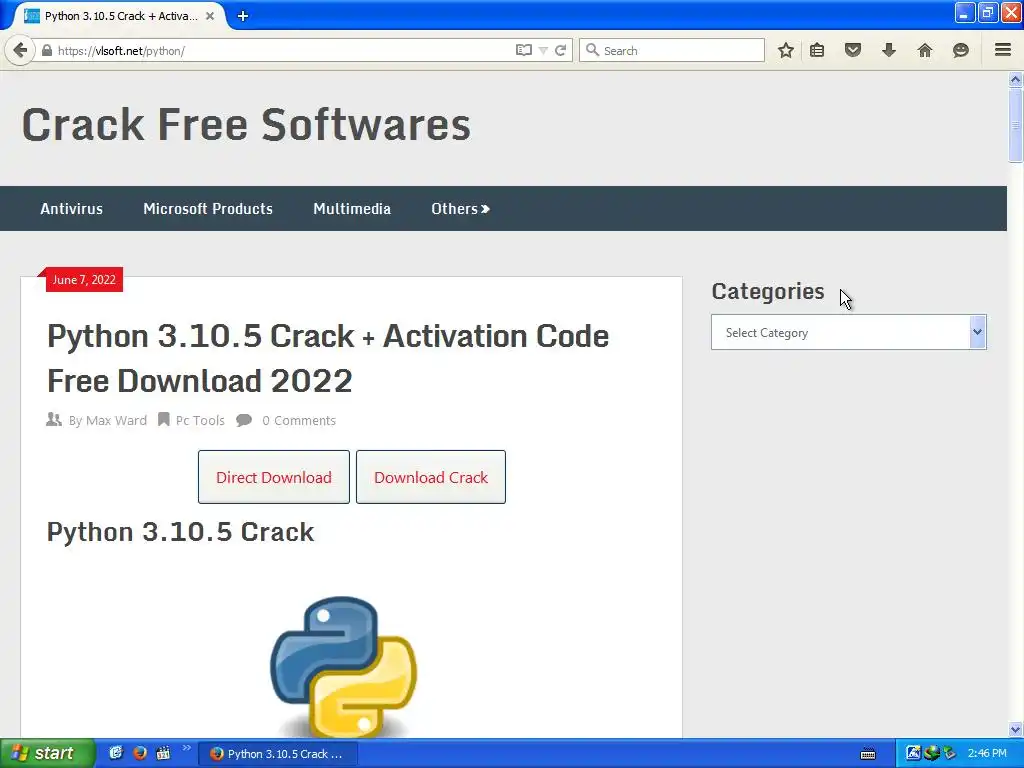1024x768 pixels.
Task: Click the author people icon
Action: pyautogui.click(x=54, y=419)
